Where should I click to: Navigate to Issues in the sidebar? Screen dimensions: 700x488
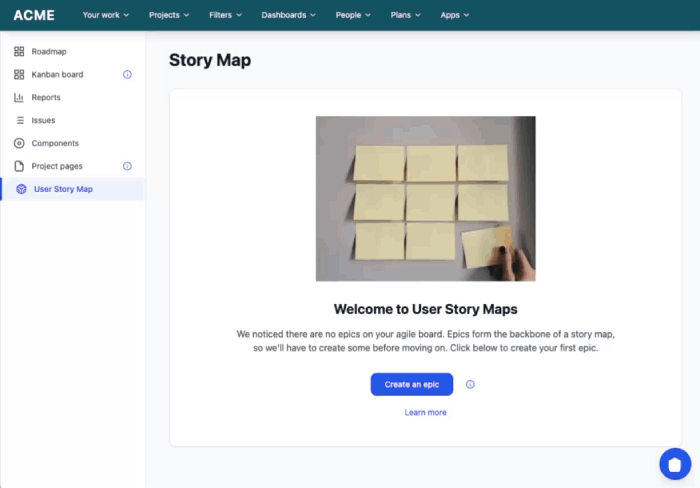click(x=72, y=120)
